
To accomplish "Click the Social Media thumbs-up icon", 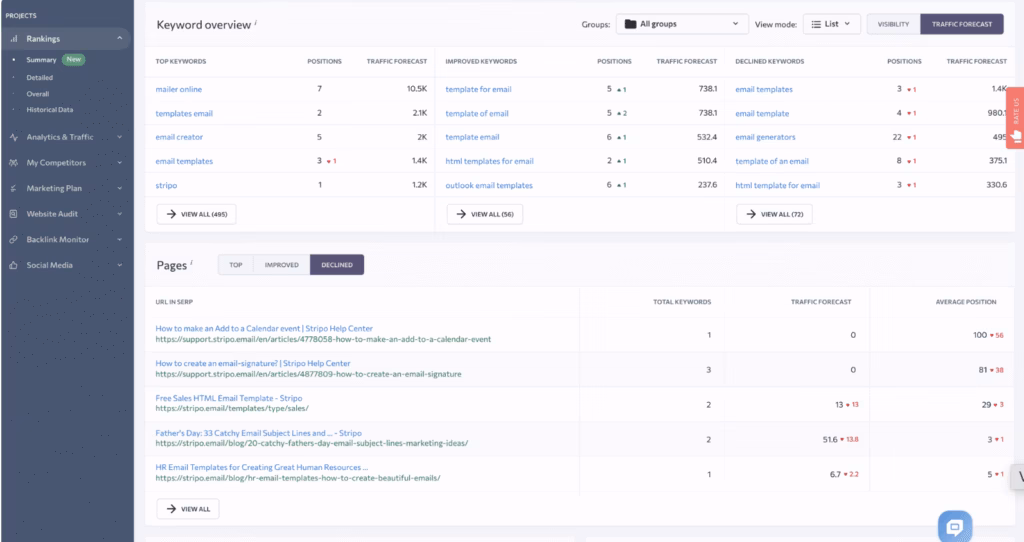I will [14, 265].
